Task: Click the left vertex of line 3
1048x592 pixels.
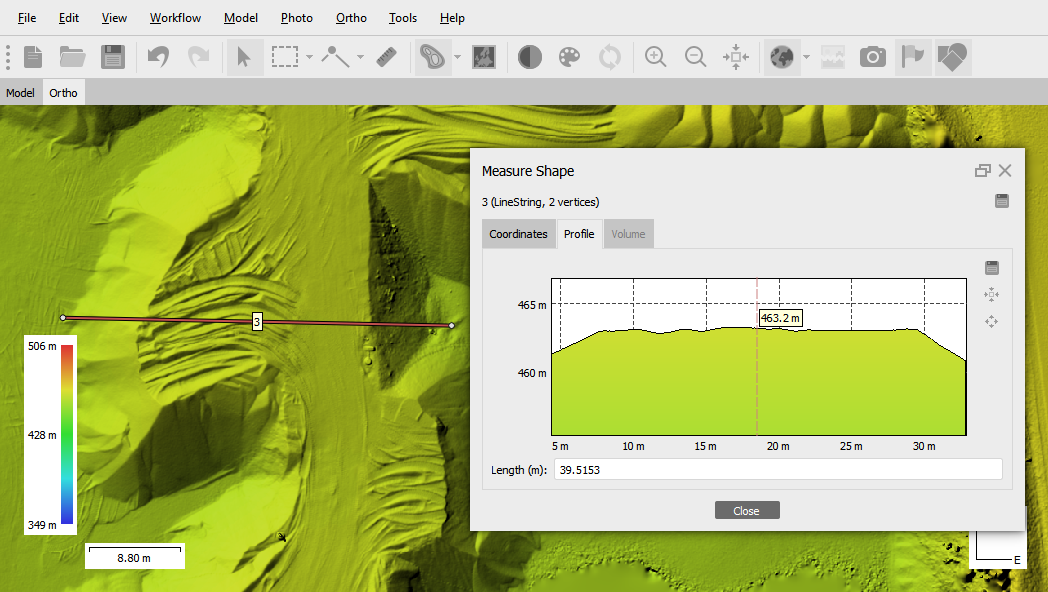Action: pos(63,318)
